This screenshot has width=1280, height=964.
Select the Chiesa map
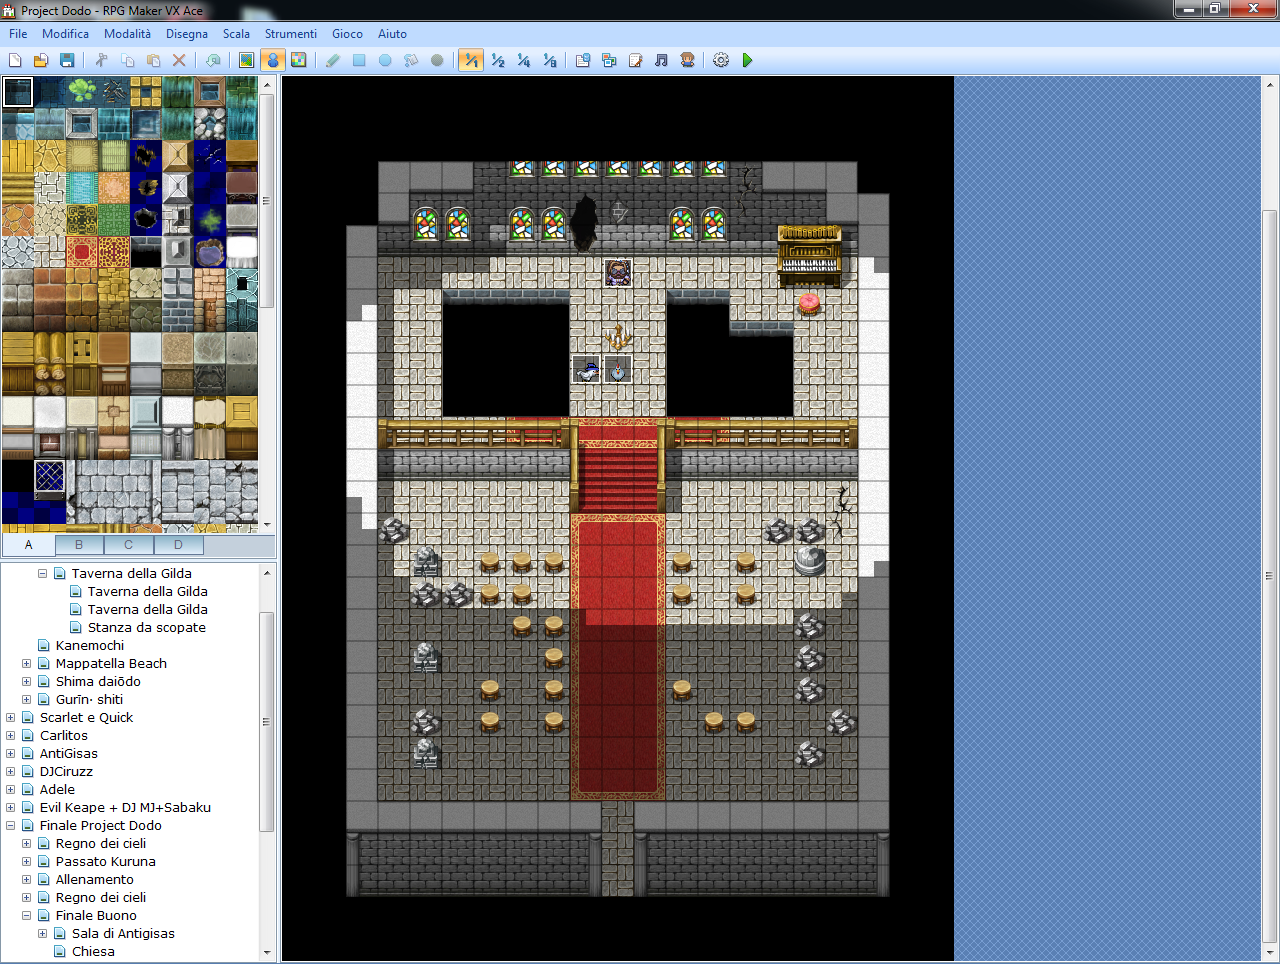pos(93,952)
